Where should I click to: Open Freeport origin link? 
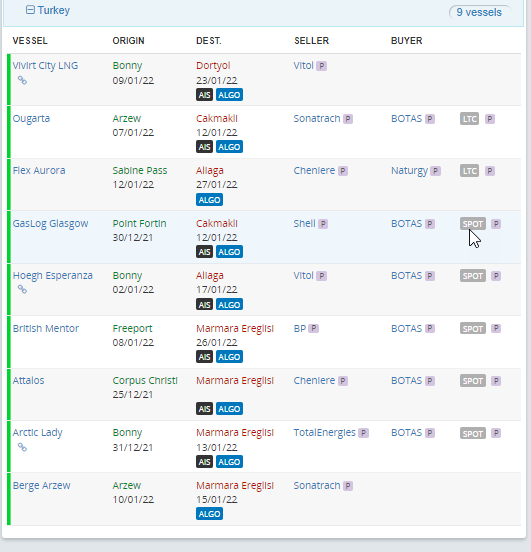(x=132, y=328)
